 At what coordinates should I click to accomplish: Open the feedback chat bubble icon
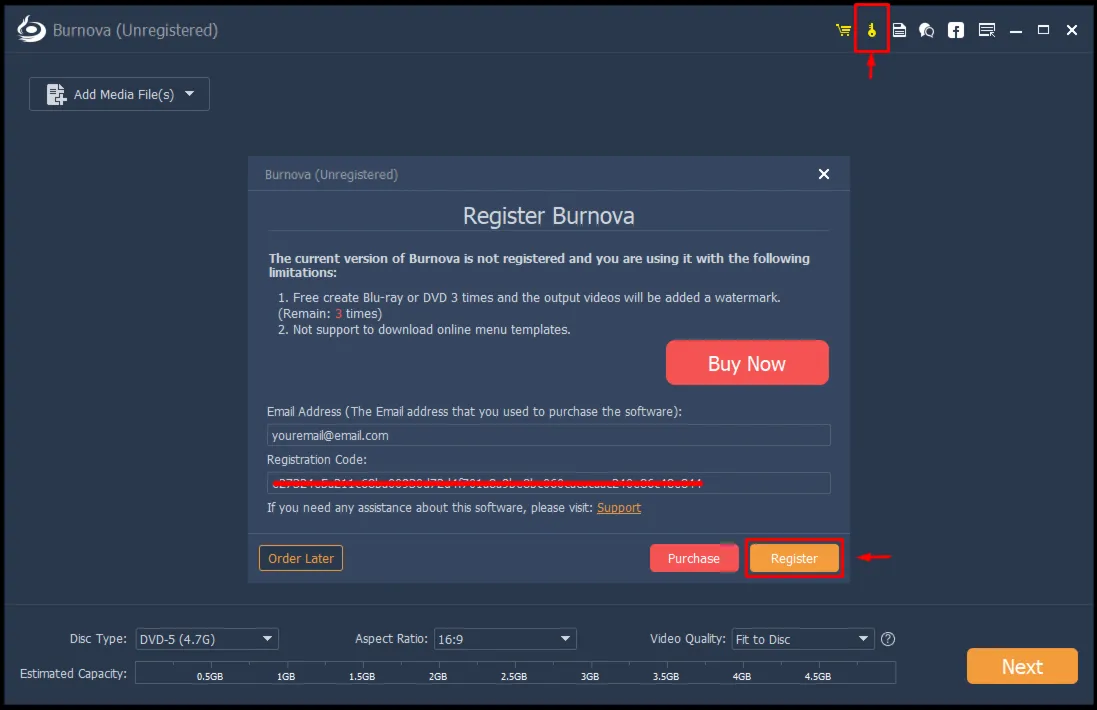tap(926, 30)
